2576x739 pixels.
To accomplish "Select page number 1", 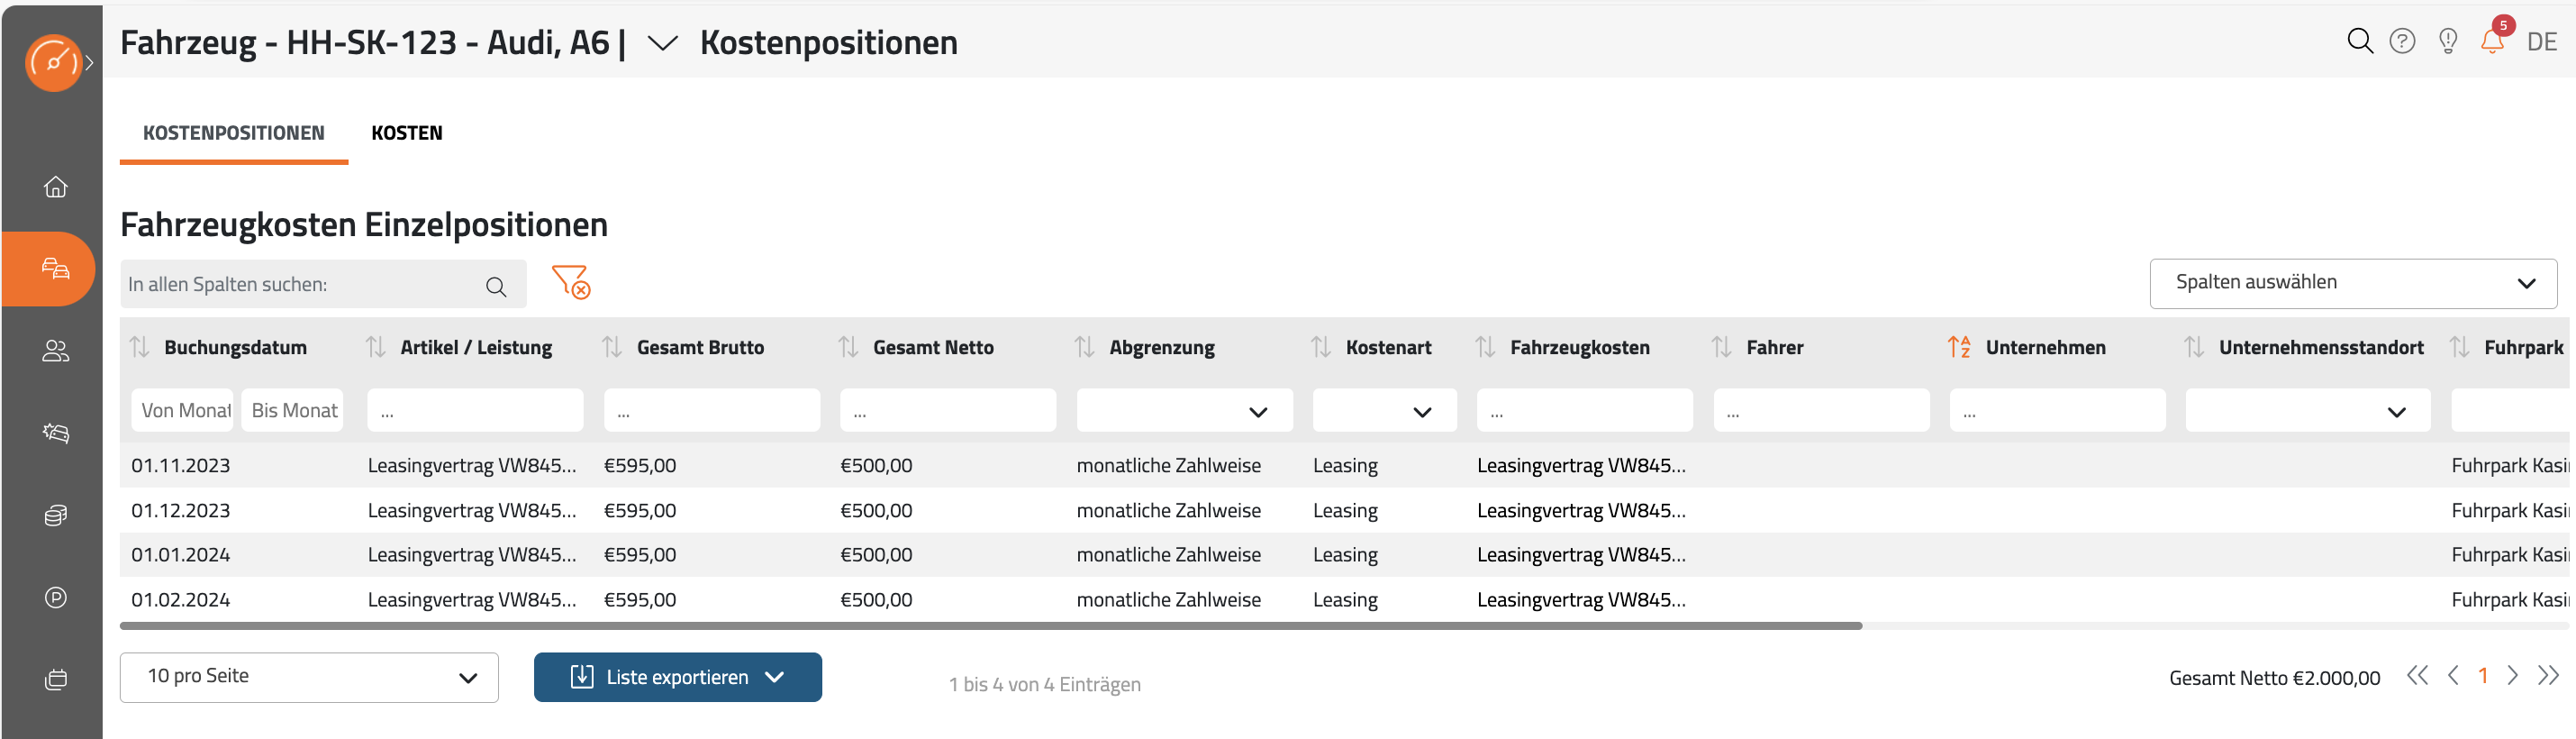I will 2483,677.
